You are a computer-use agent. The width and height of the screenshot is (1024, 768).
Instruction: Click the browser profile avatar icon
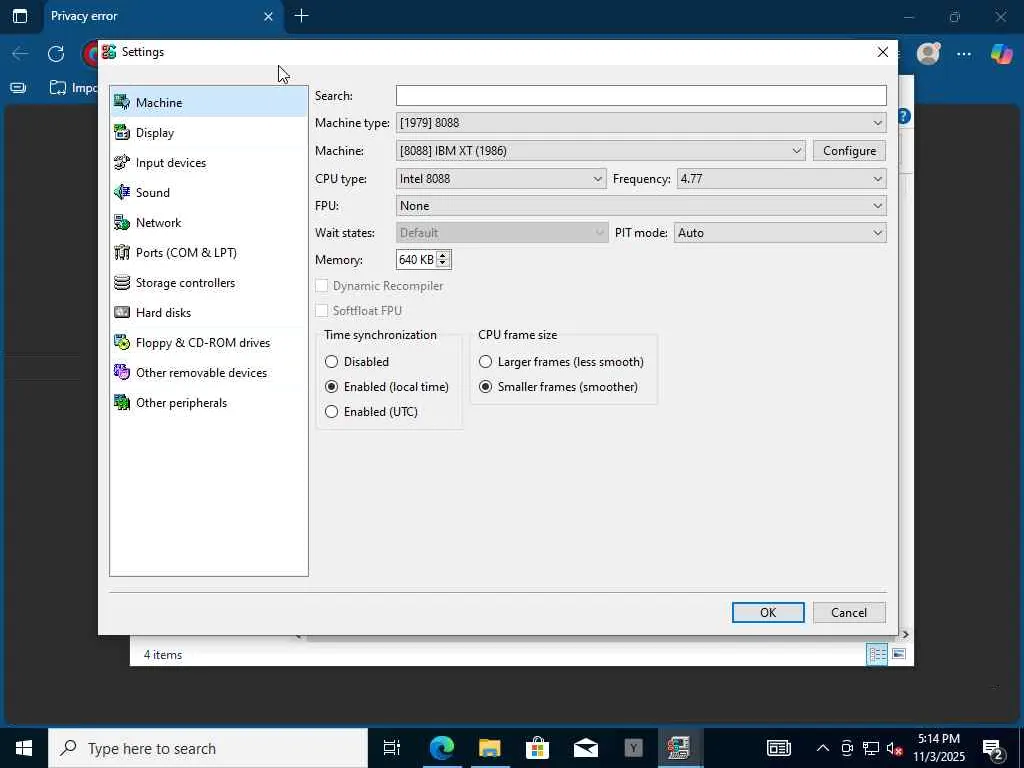pos(928,54)
